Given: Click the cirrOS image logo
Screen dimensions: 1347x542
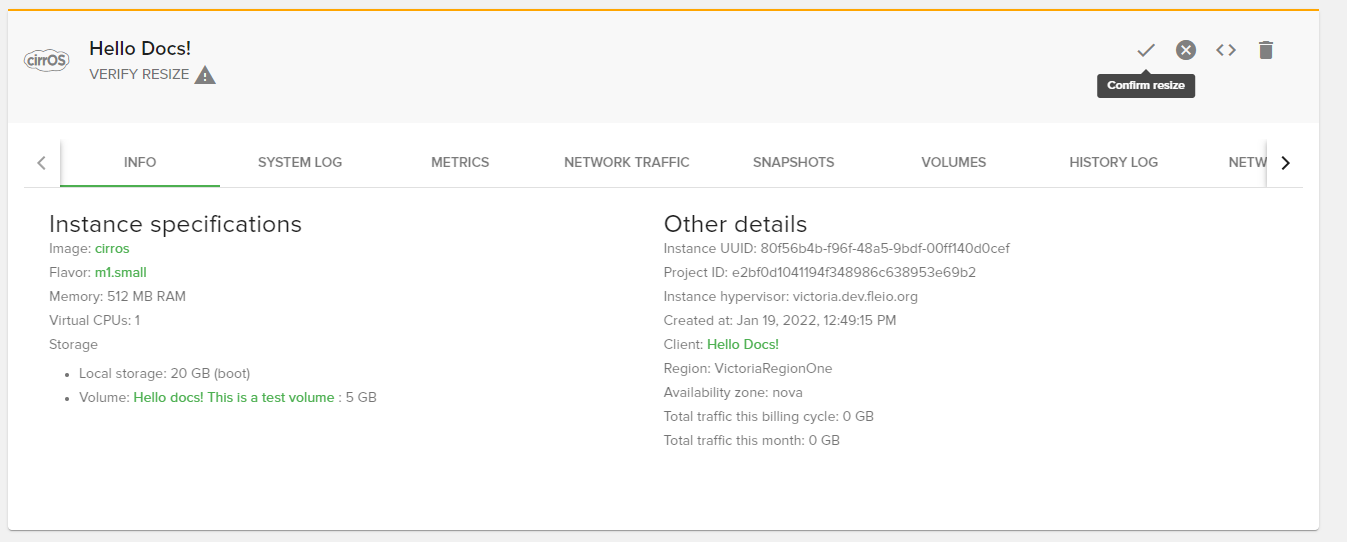Looking at the screenshot, I should click(46, 61).
